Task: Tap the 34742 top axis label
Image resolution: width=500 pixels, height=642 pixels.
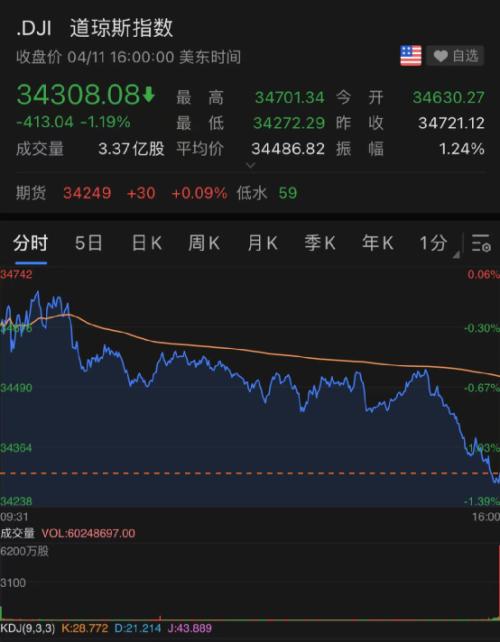Action: click(16, 274)
